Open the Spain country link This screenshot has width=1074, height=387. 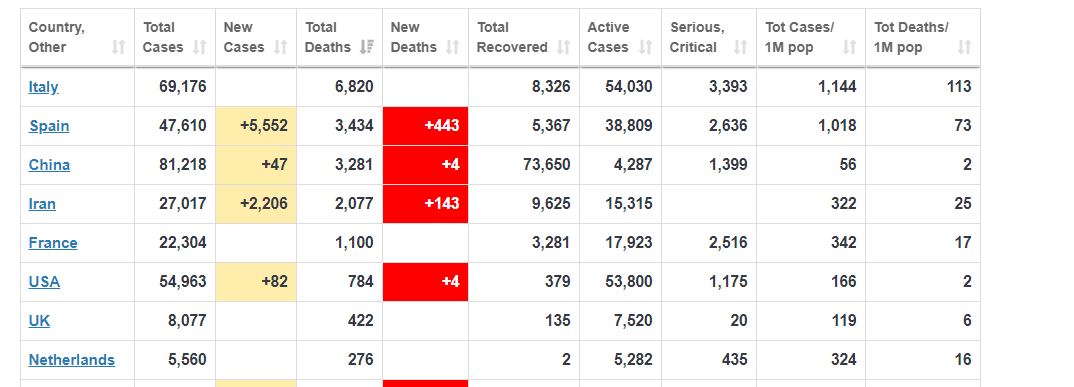(x=49, y=126)
